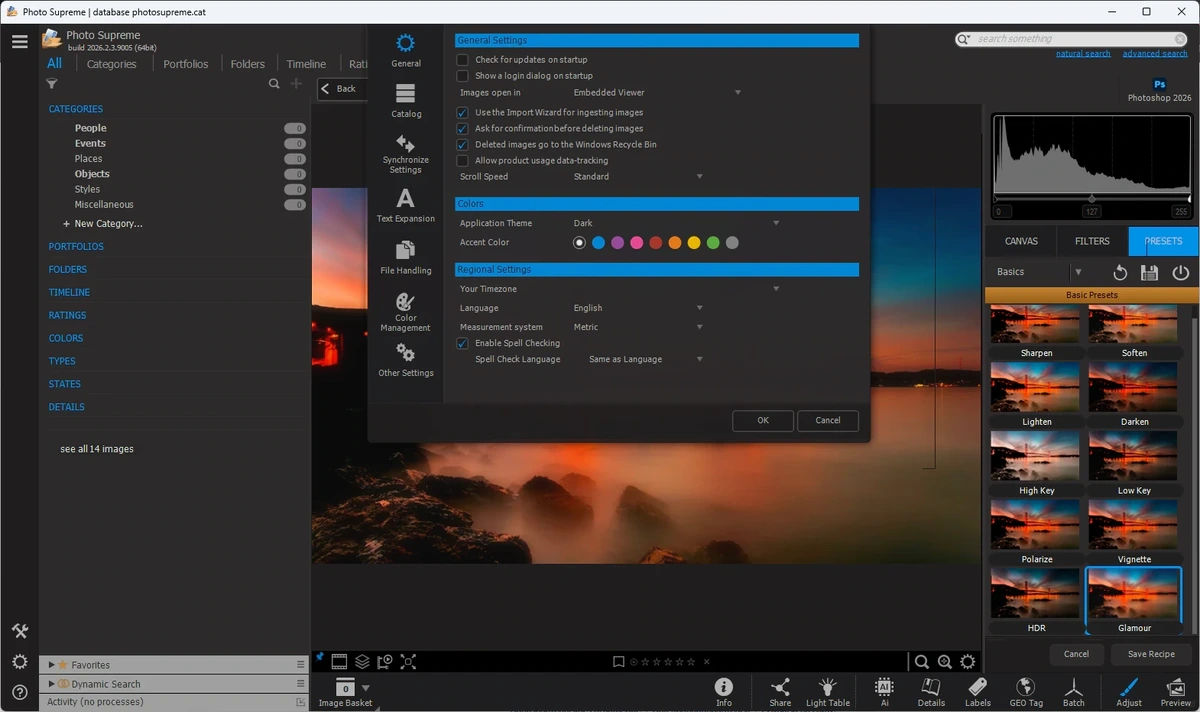Toggle Enable Spell Checking checkbox
Screen dimensions: 1200x712
[x=462, y=344]
